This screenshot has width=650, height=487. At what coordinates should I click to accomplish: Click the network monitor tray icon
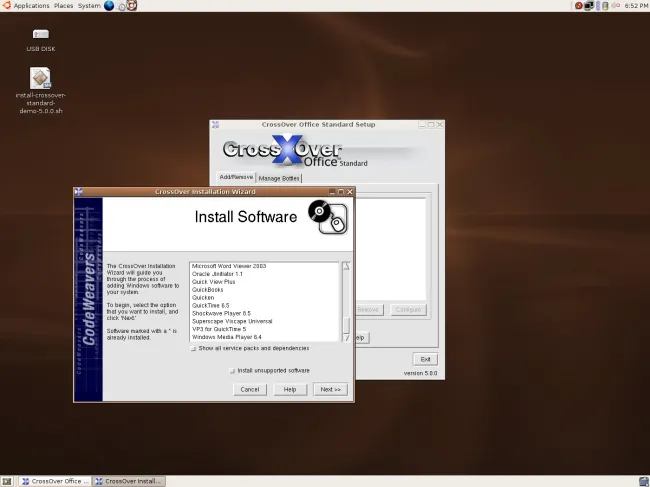point(590,6)
